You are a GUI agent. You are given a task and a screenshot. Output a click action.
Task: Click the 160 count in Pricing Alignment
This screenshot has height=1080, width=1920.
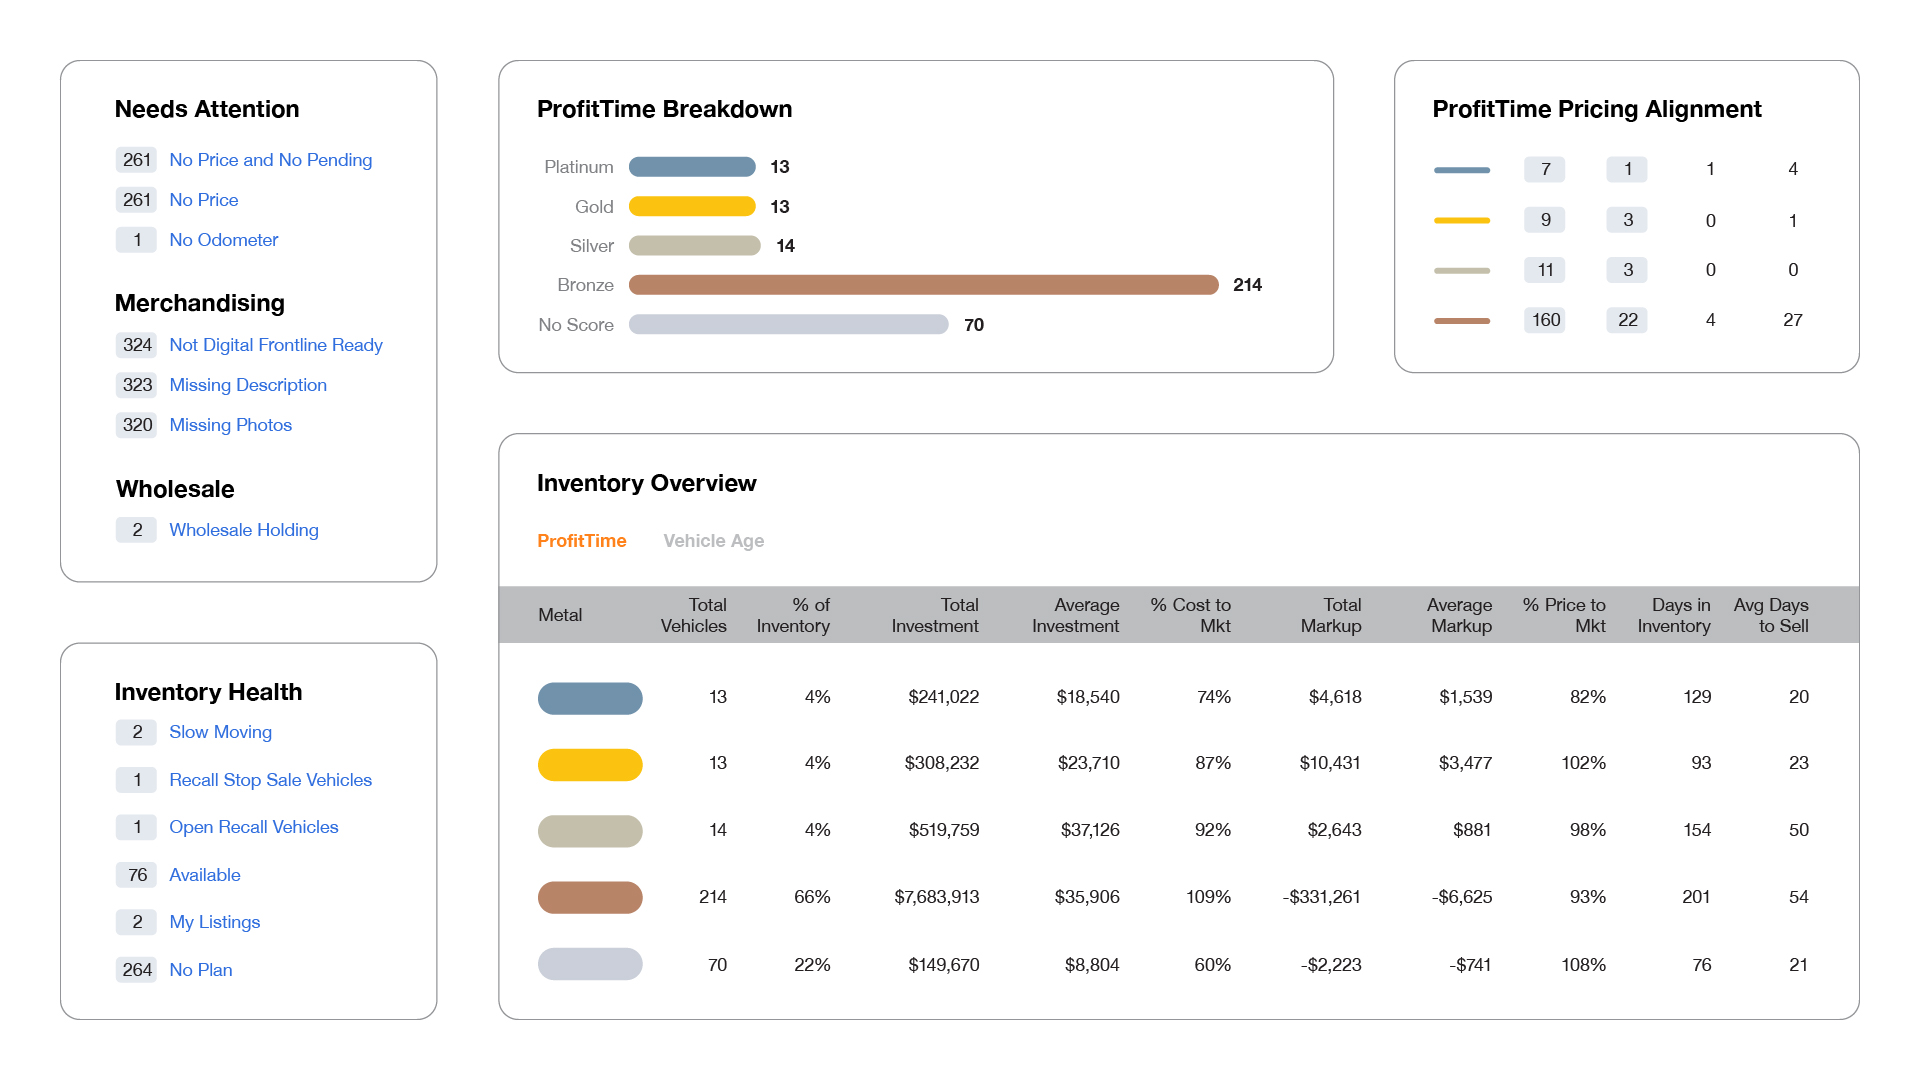click(1545, 320)
